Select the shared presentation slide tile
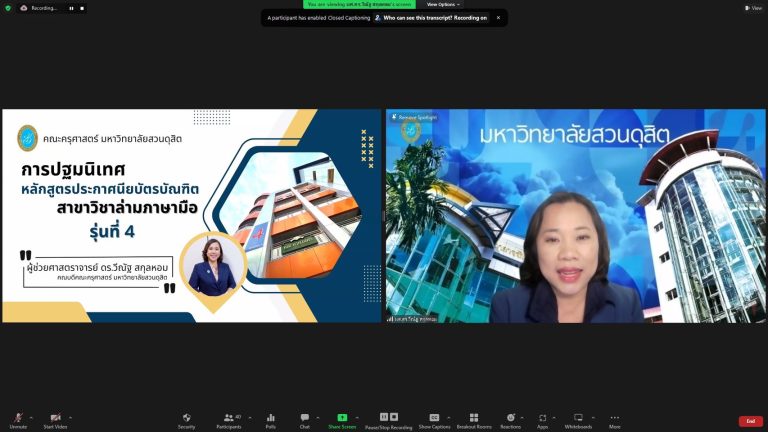Viewport: 768px width, 432px height. tap(192, 216)
